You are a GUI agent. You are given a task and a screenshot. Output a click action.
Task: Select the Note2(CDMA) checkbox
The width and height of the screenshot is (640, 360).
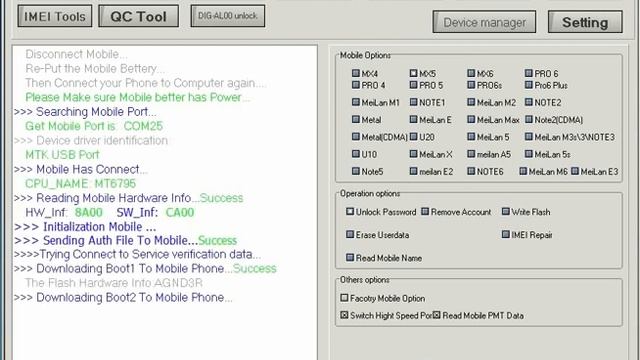[529, 119]
